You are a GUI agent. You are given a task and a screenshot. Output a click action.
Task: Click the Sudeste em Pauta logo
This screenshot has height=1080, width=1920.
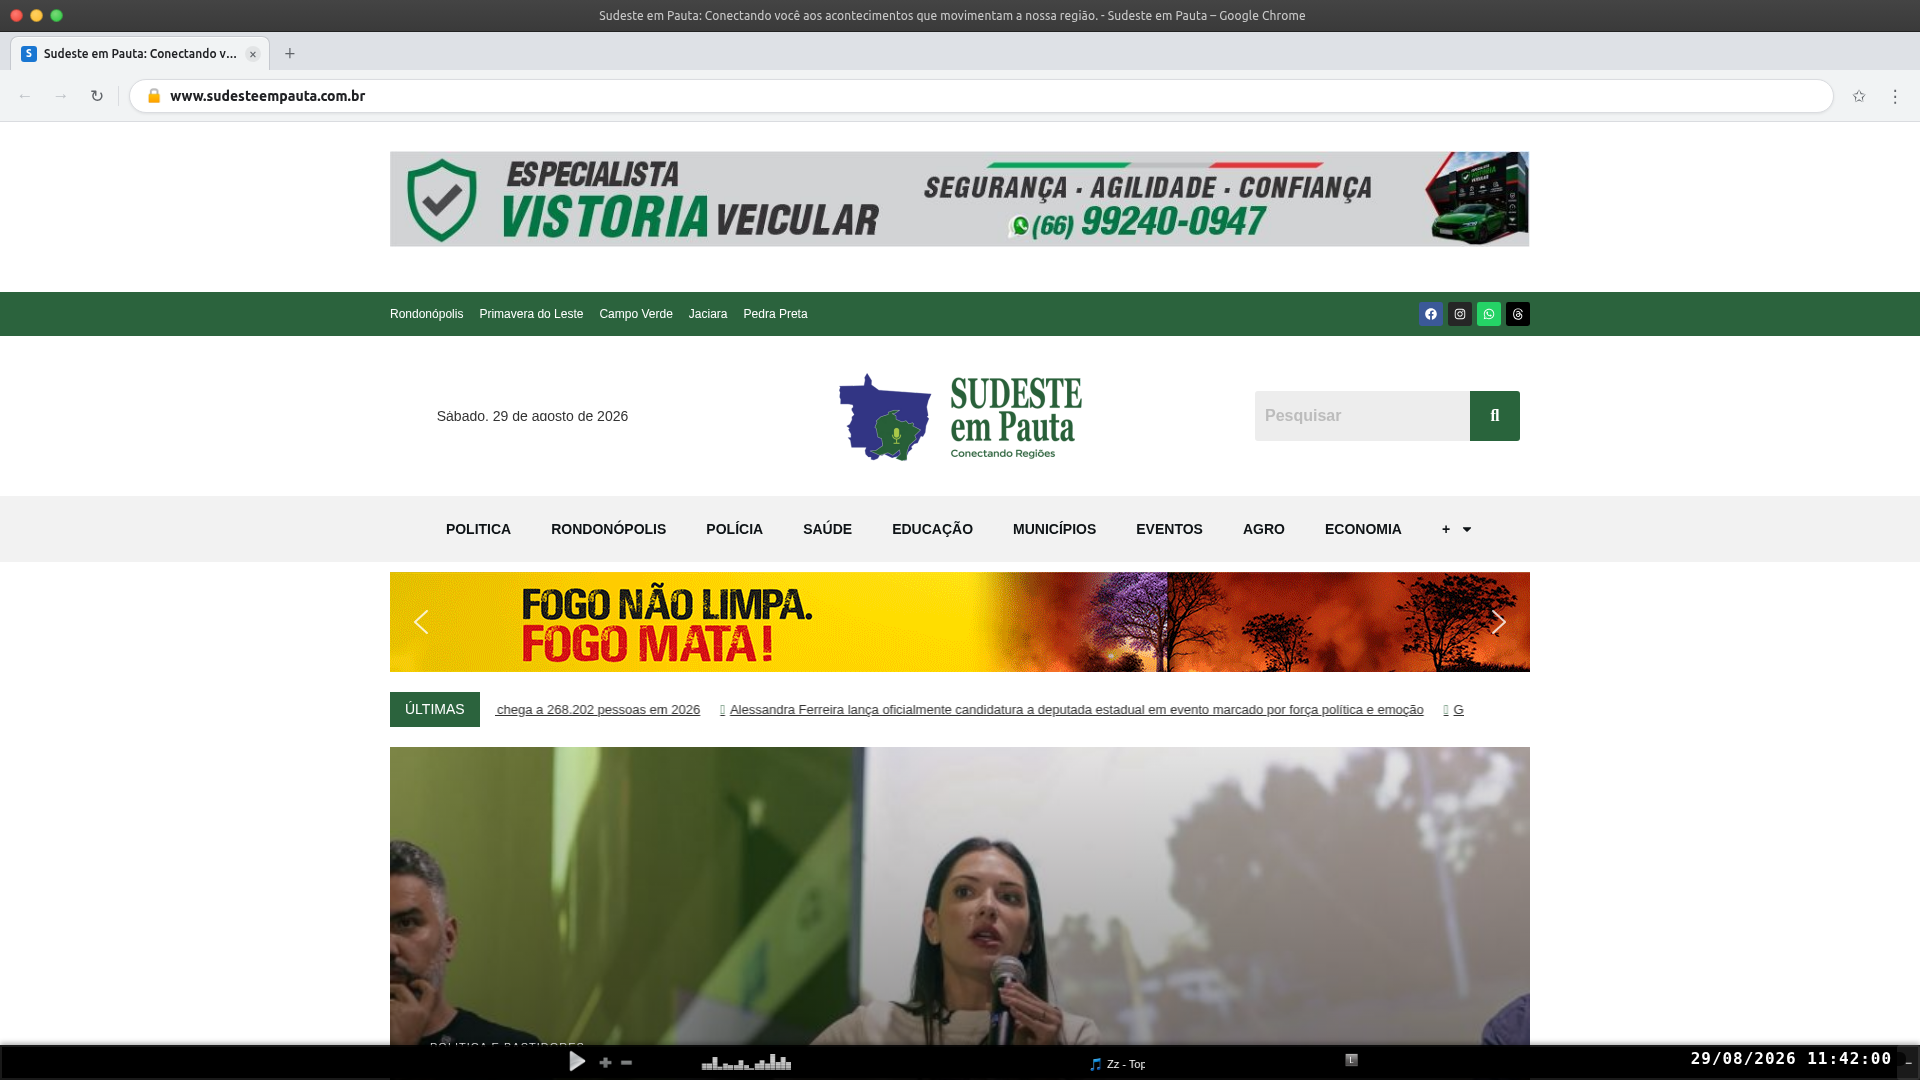pos(960,417)
